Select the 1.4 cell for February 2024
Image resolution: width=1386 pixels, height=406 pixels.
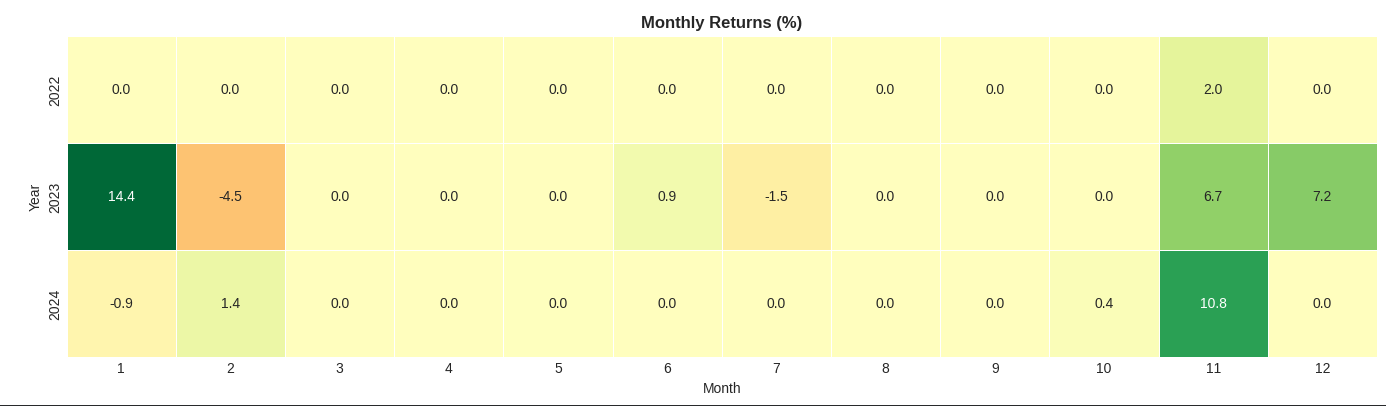coord(230,303)
